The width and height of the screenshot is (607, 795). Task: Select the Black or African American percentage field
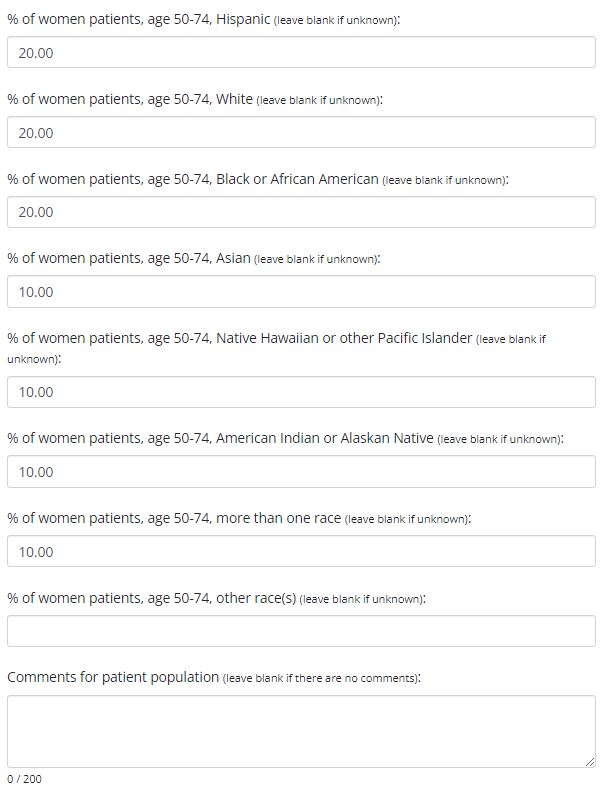300,212
